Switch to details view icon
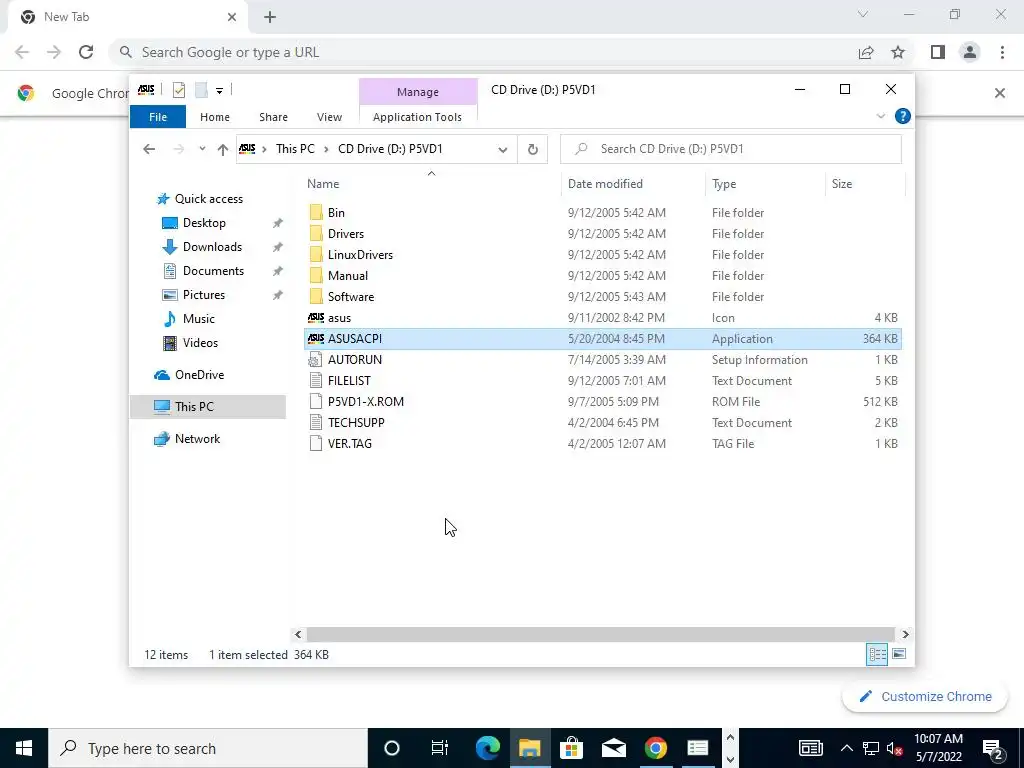1024x768 pixels. (877, 654)
